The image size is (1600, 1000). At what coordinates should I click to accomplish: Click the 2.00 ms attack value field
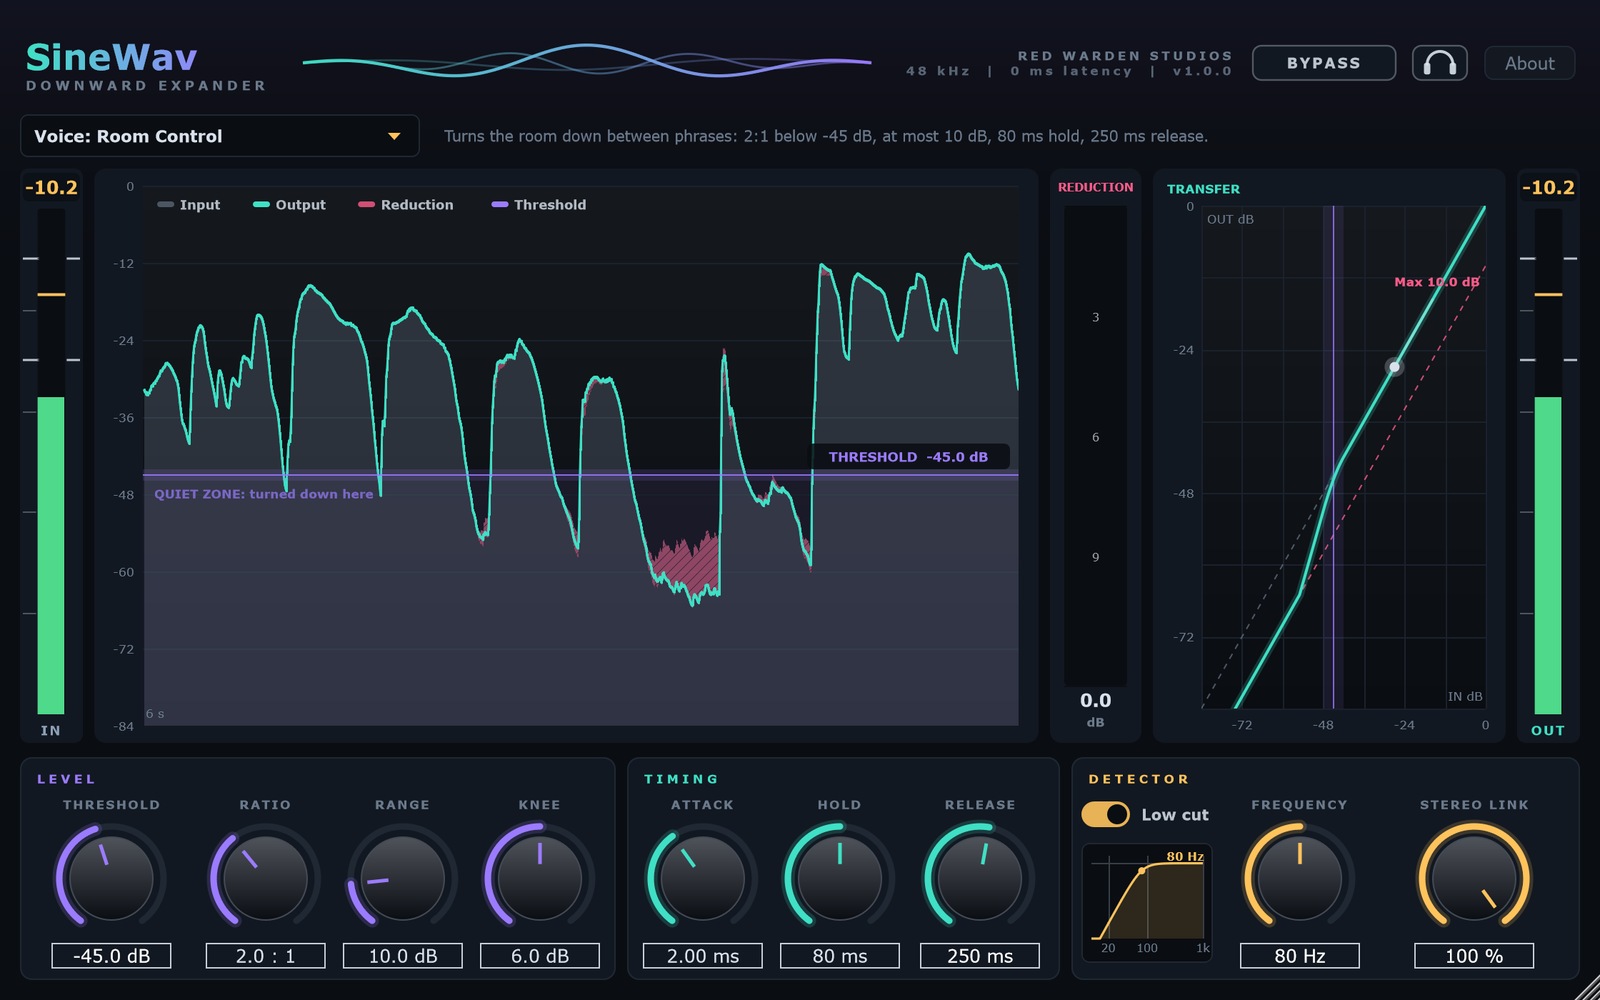tap(702, 956)
